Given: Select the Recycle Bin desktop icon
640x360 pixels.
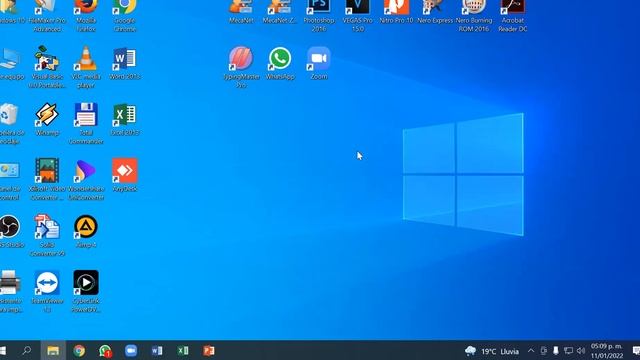Looking at the screenshot, I should pyautogui.click(x=10, y=123).
